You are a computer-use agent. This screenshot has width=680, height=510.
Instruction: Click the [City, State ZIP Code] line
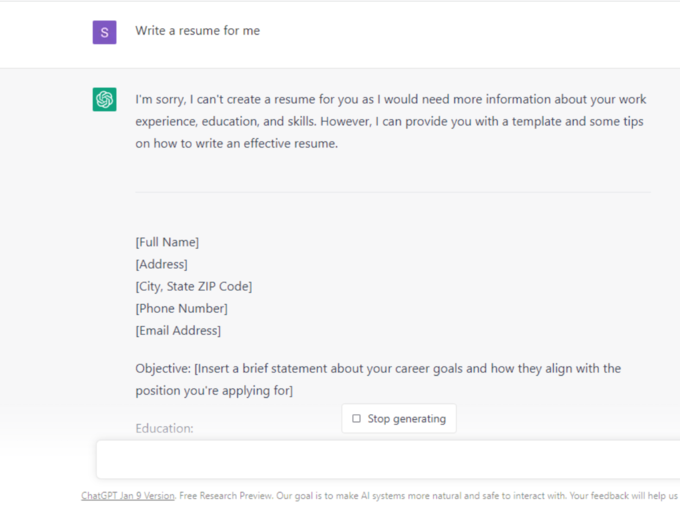pos(193,286)
